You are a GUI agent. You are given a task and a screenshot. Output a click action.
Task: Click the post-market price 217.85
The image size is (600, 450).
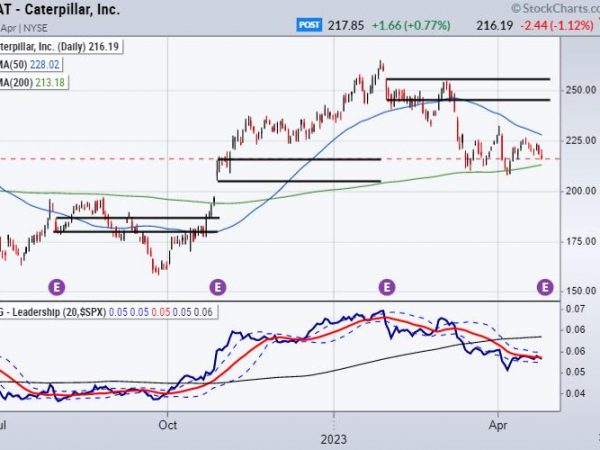click(346, 25)
